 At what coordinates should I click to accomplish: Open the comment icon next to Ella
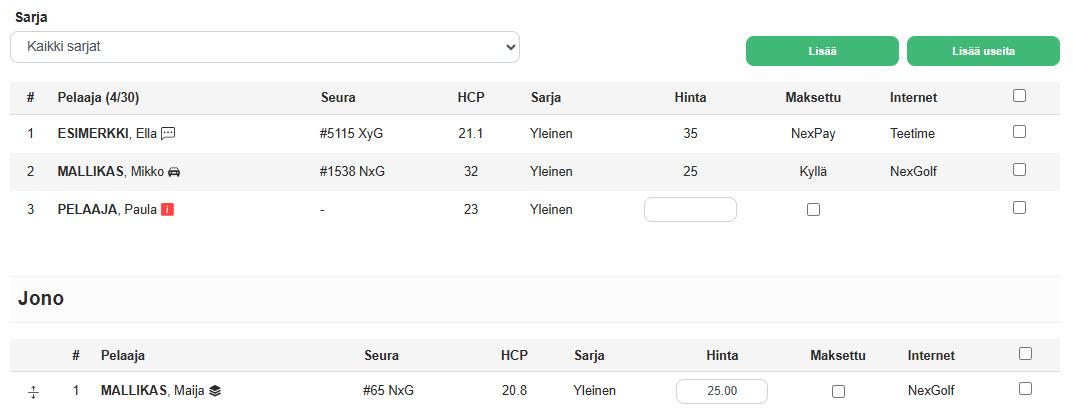click(168, 134)
